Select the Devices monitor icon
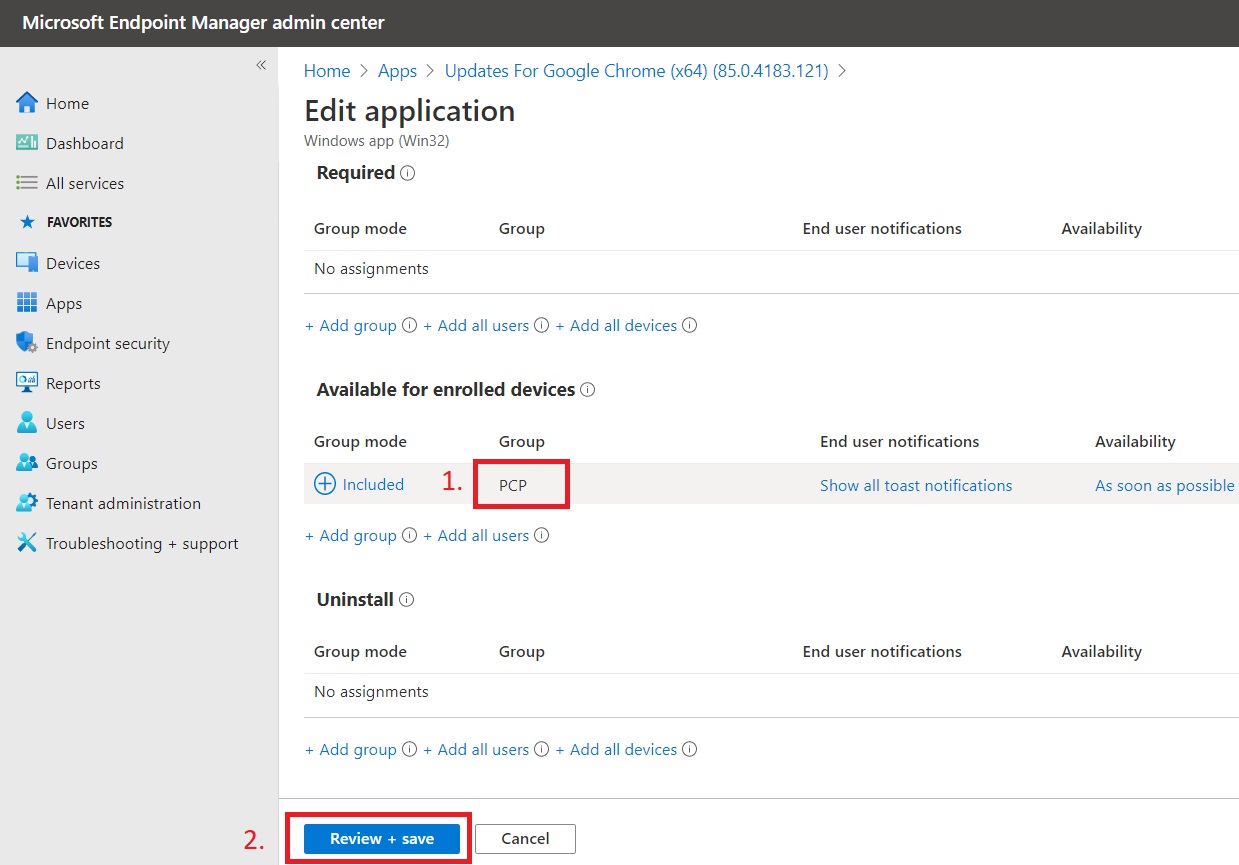Image resolution: width=1239 pixels, height=865 pixels. [27, 263]
